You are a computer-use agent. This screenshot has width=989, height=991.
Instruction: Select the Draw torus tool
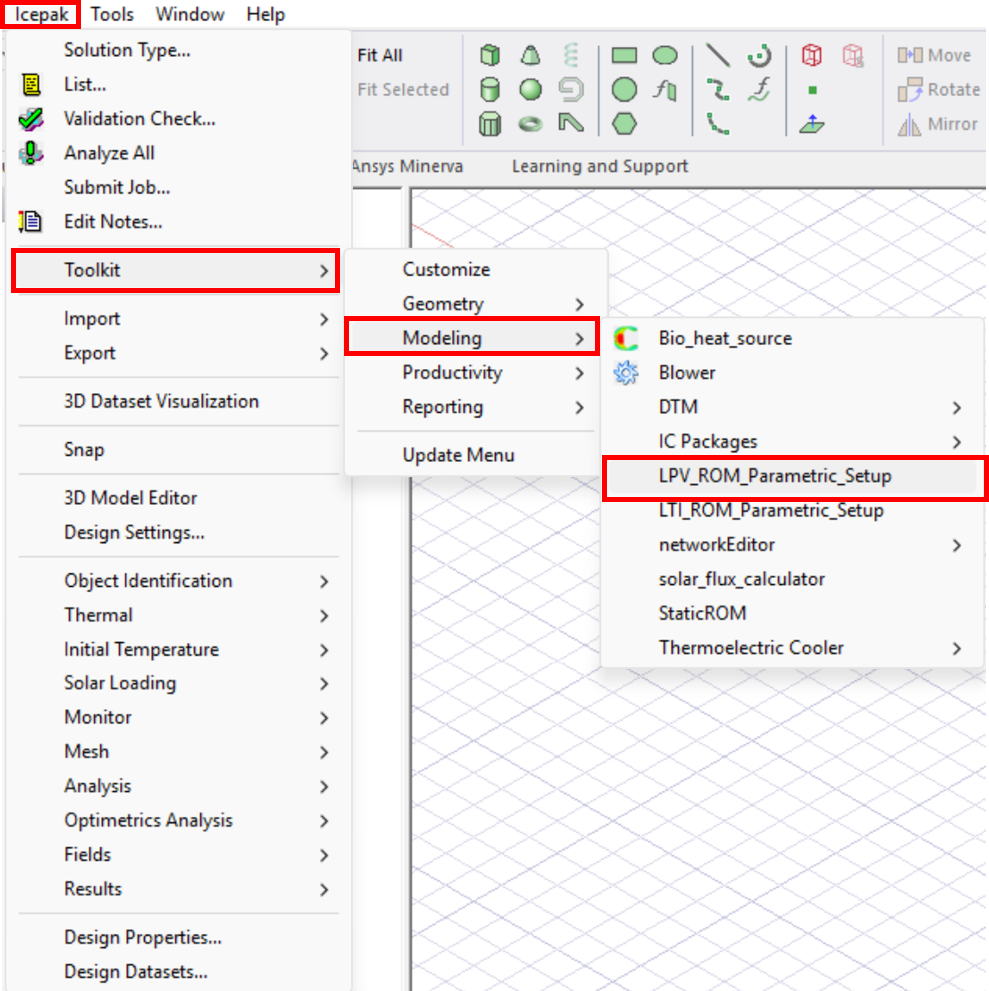coord(530,124)
